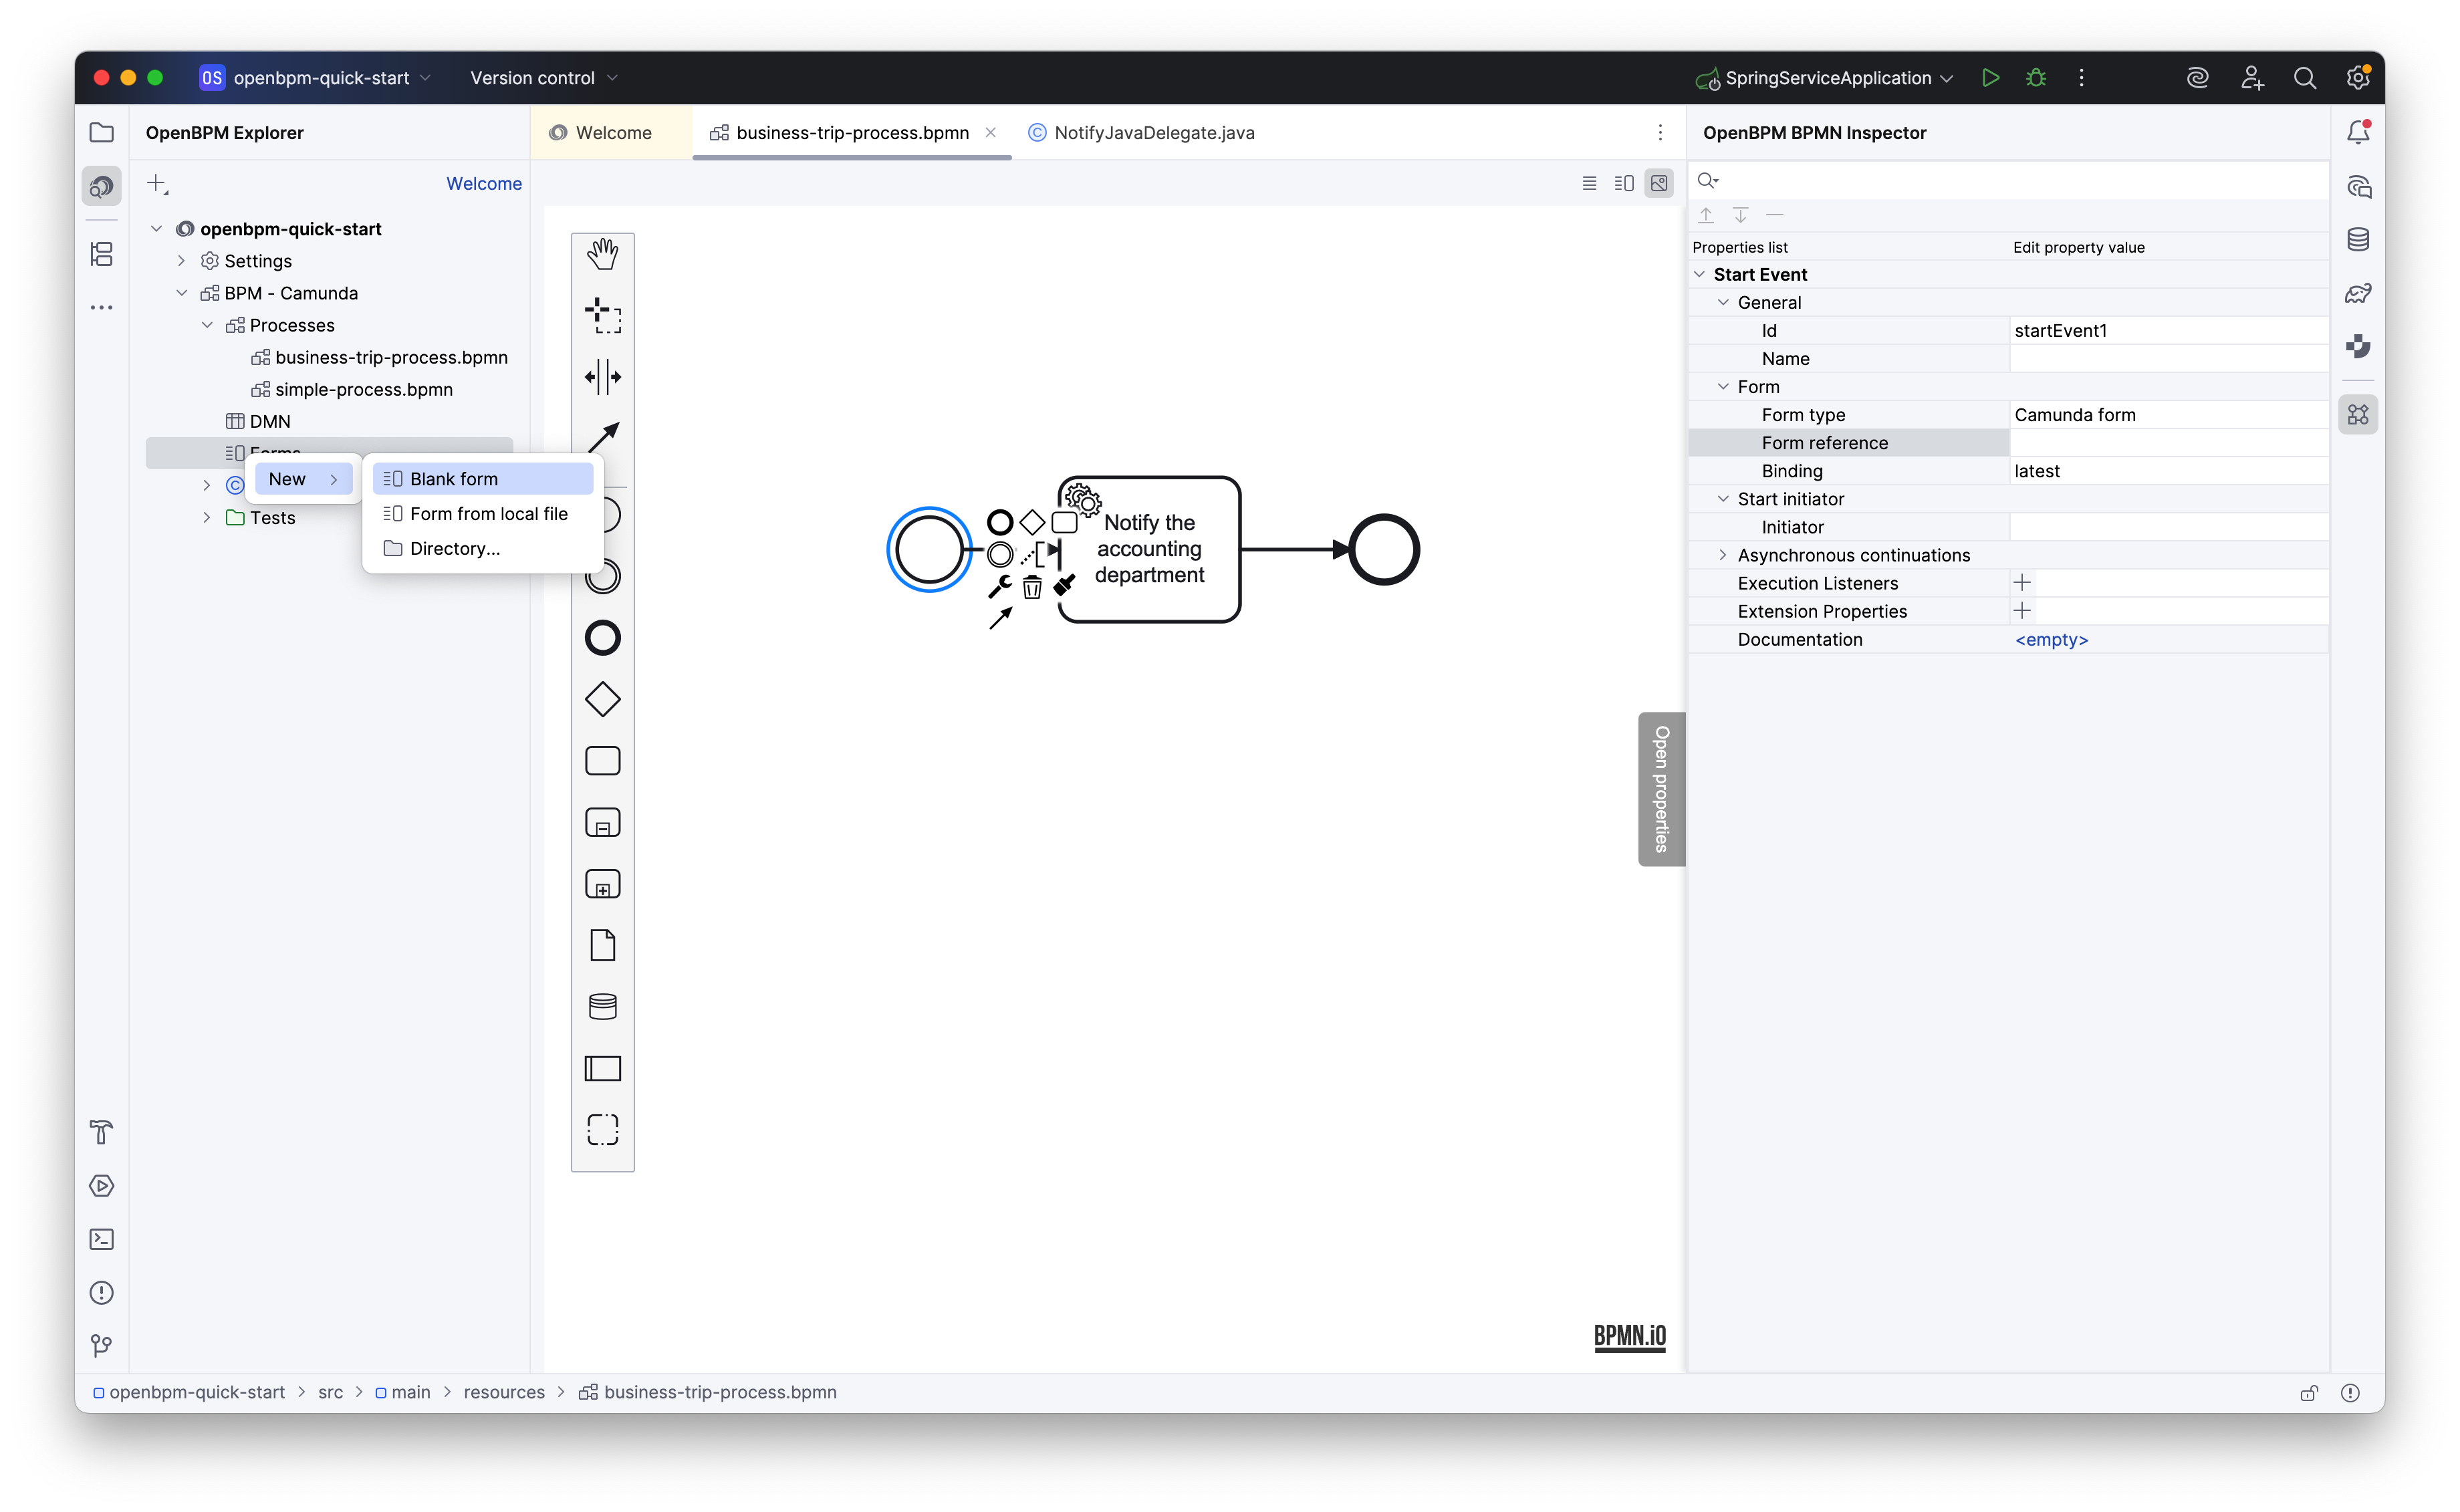The height and width of the screenshot is (1512, 2460).
Task: Debug SpringServiceApplication with bug icon
Action: [2035, 77]
